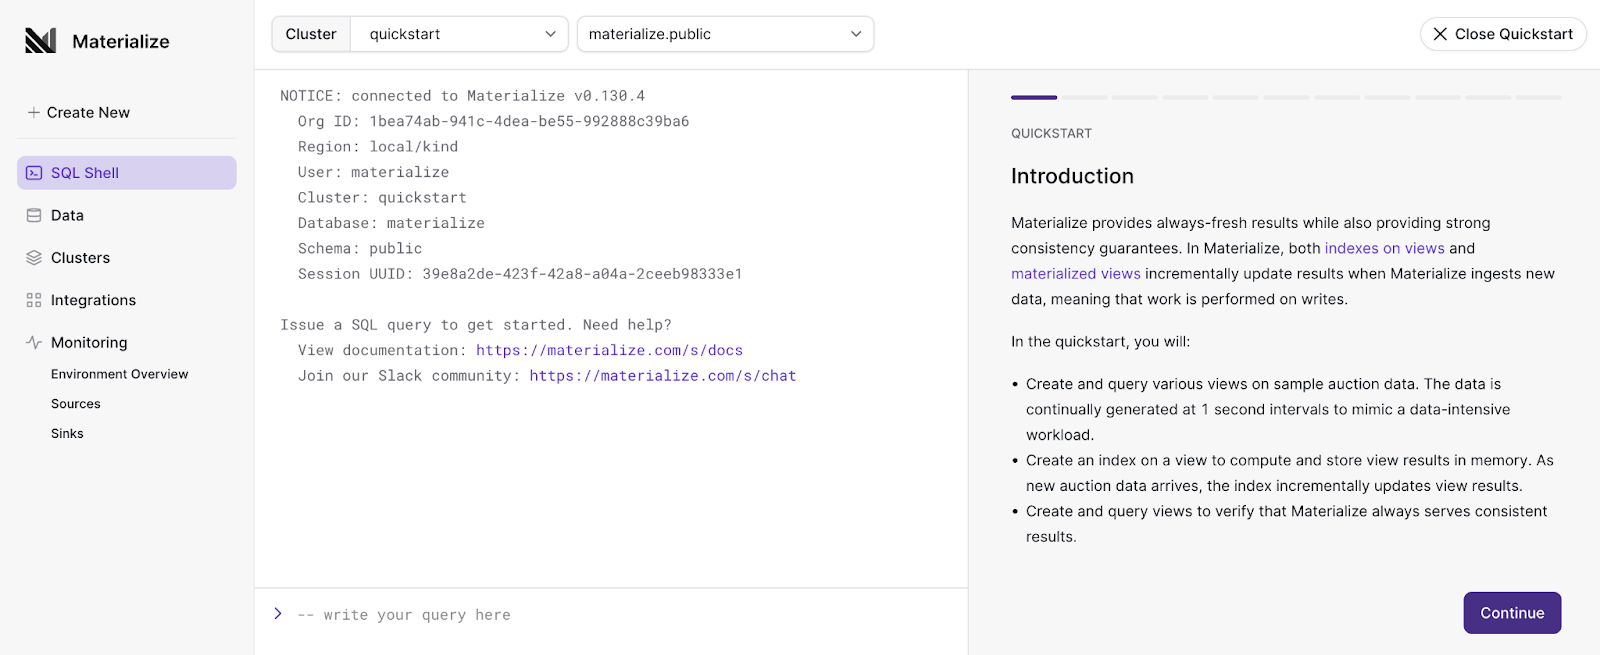
Task: Click the Data database icon
Action: [34, 215]
